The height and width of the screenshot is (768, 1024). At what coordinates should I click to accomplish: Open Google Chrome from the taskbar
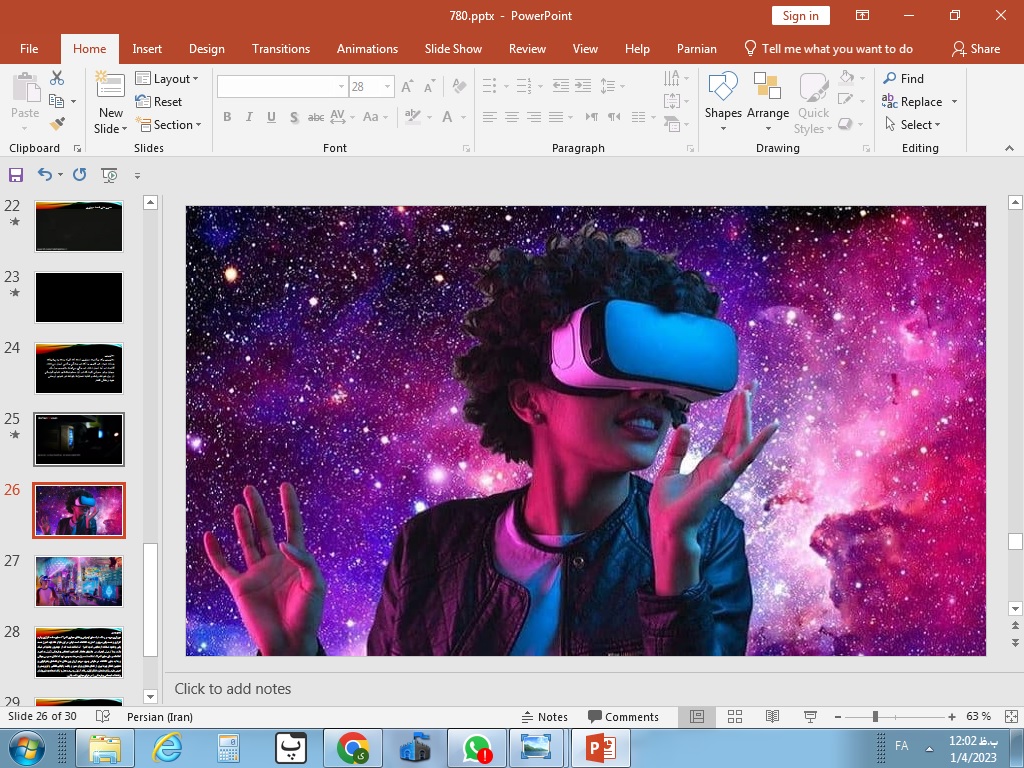[x=352, y=747]
